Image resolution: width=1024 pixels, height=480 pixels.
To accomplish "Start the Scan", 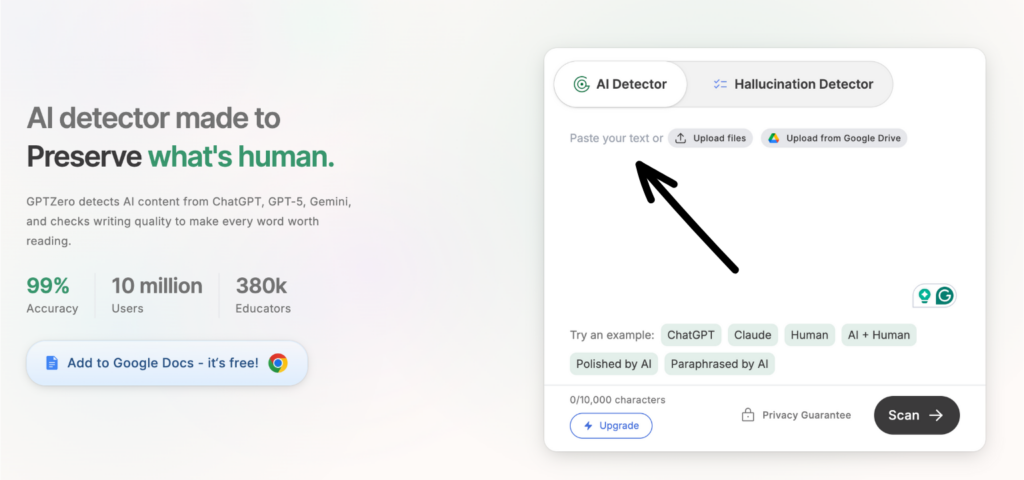I will (x=916, y=415).
